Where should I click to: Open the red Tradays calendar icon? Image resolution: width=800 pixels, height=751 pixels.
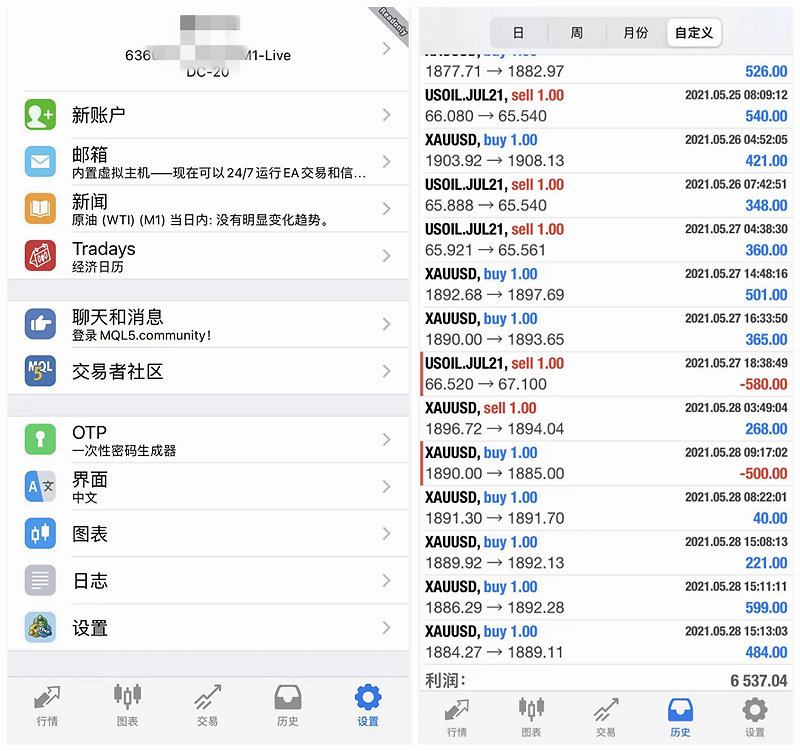40,256
